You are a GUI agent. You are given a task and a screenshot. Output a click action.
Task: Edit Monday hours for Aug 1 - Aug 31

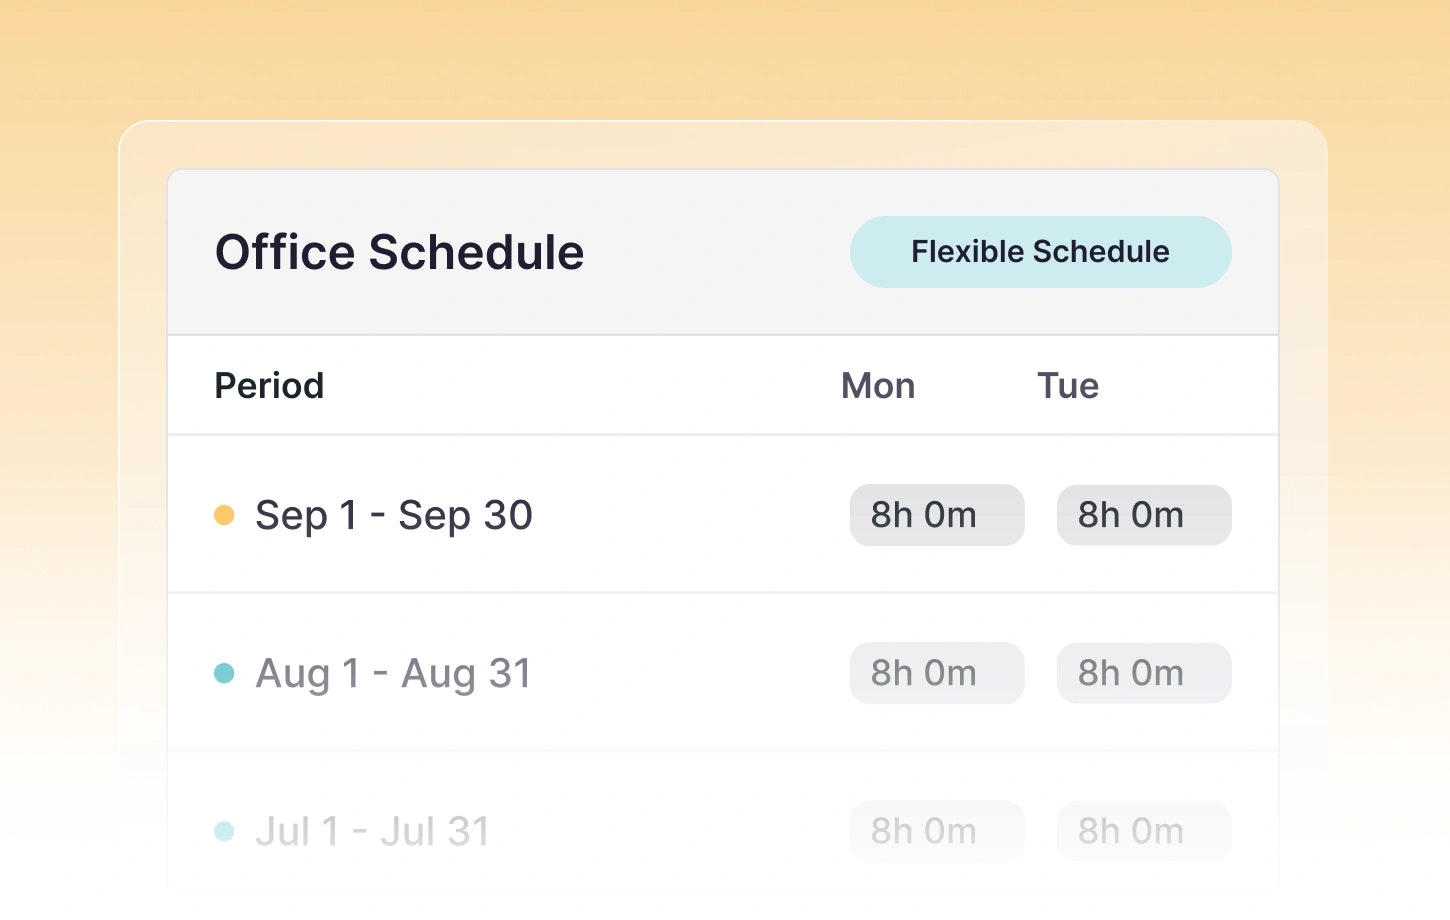(937, 673)
